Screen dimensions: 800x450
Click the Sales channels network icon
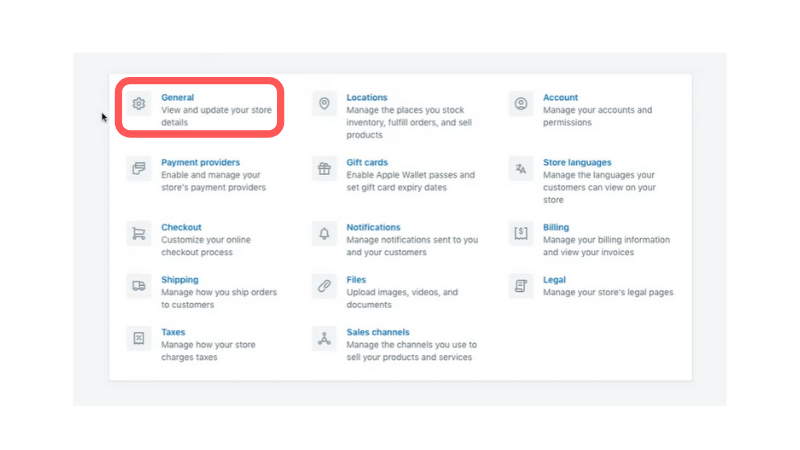(324, 338)
